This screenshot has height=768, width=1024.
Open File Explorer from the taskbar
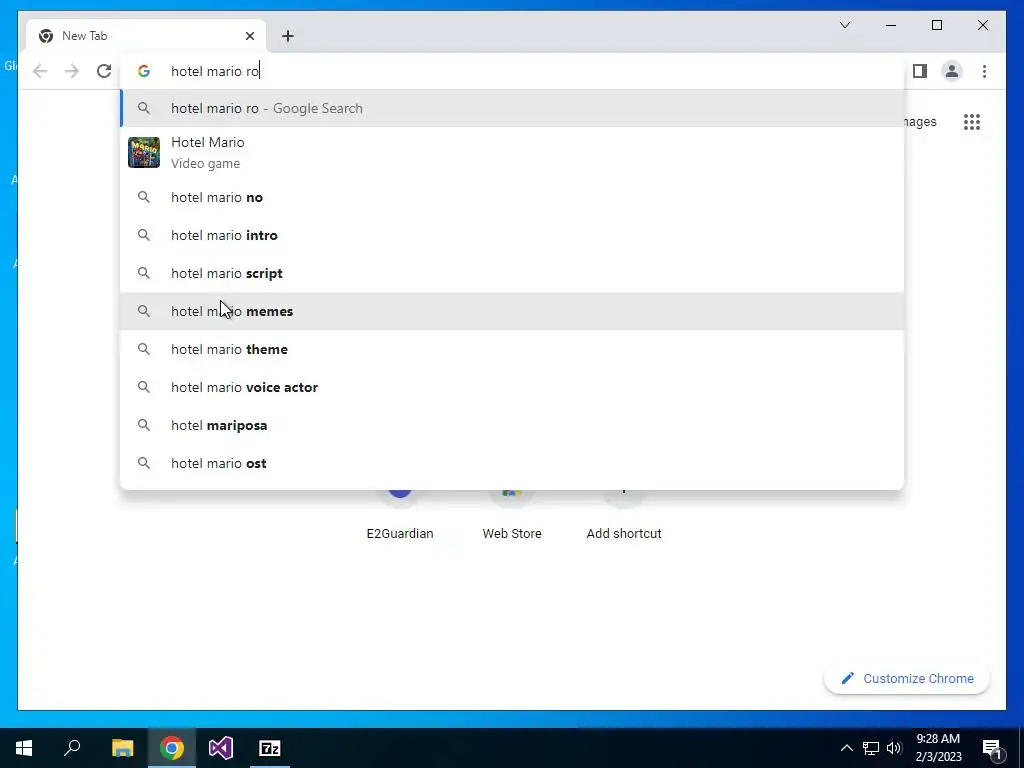click(122, 748)
